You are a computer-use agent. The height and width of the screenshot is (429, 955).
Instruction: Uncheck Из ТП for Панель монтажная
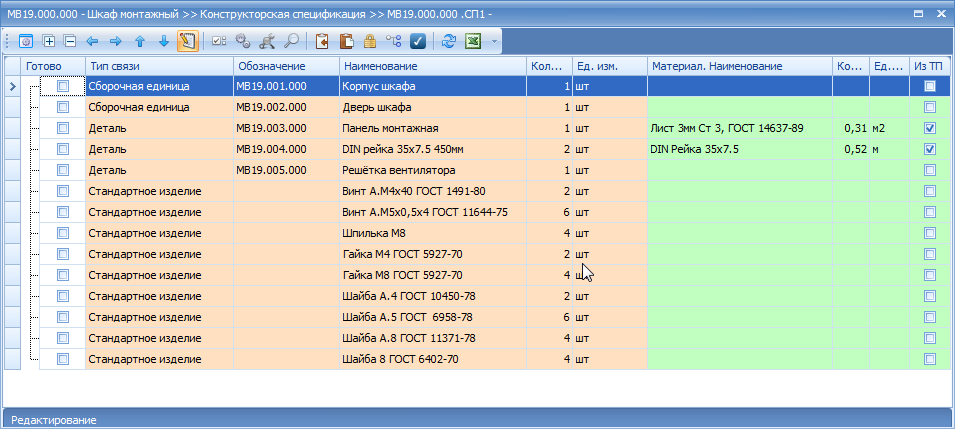point(929,129)
